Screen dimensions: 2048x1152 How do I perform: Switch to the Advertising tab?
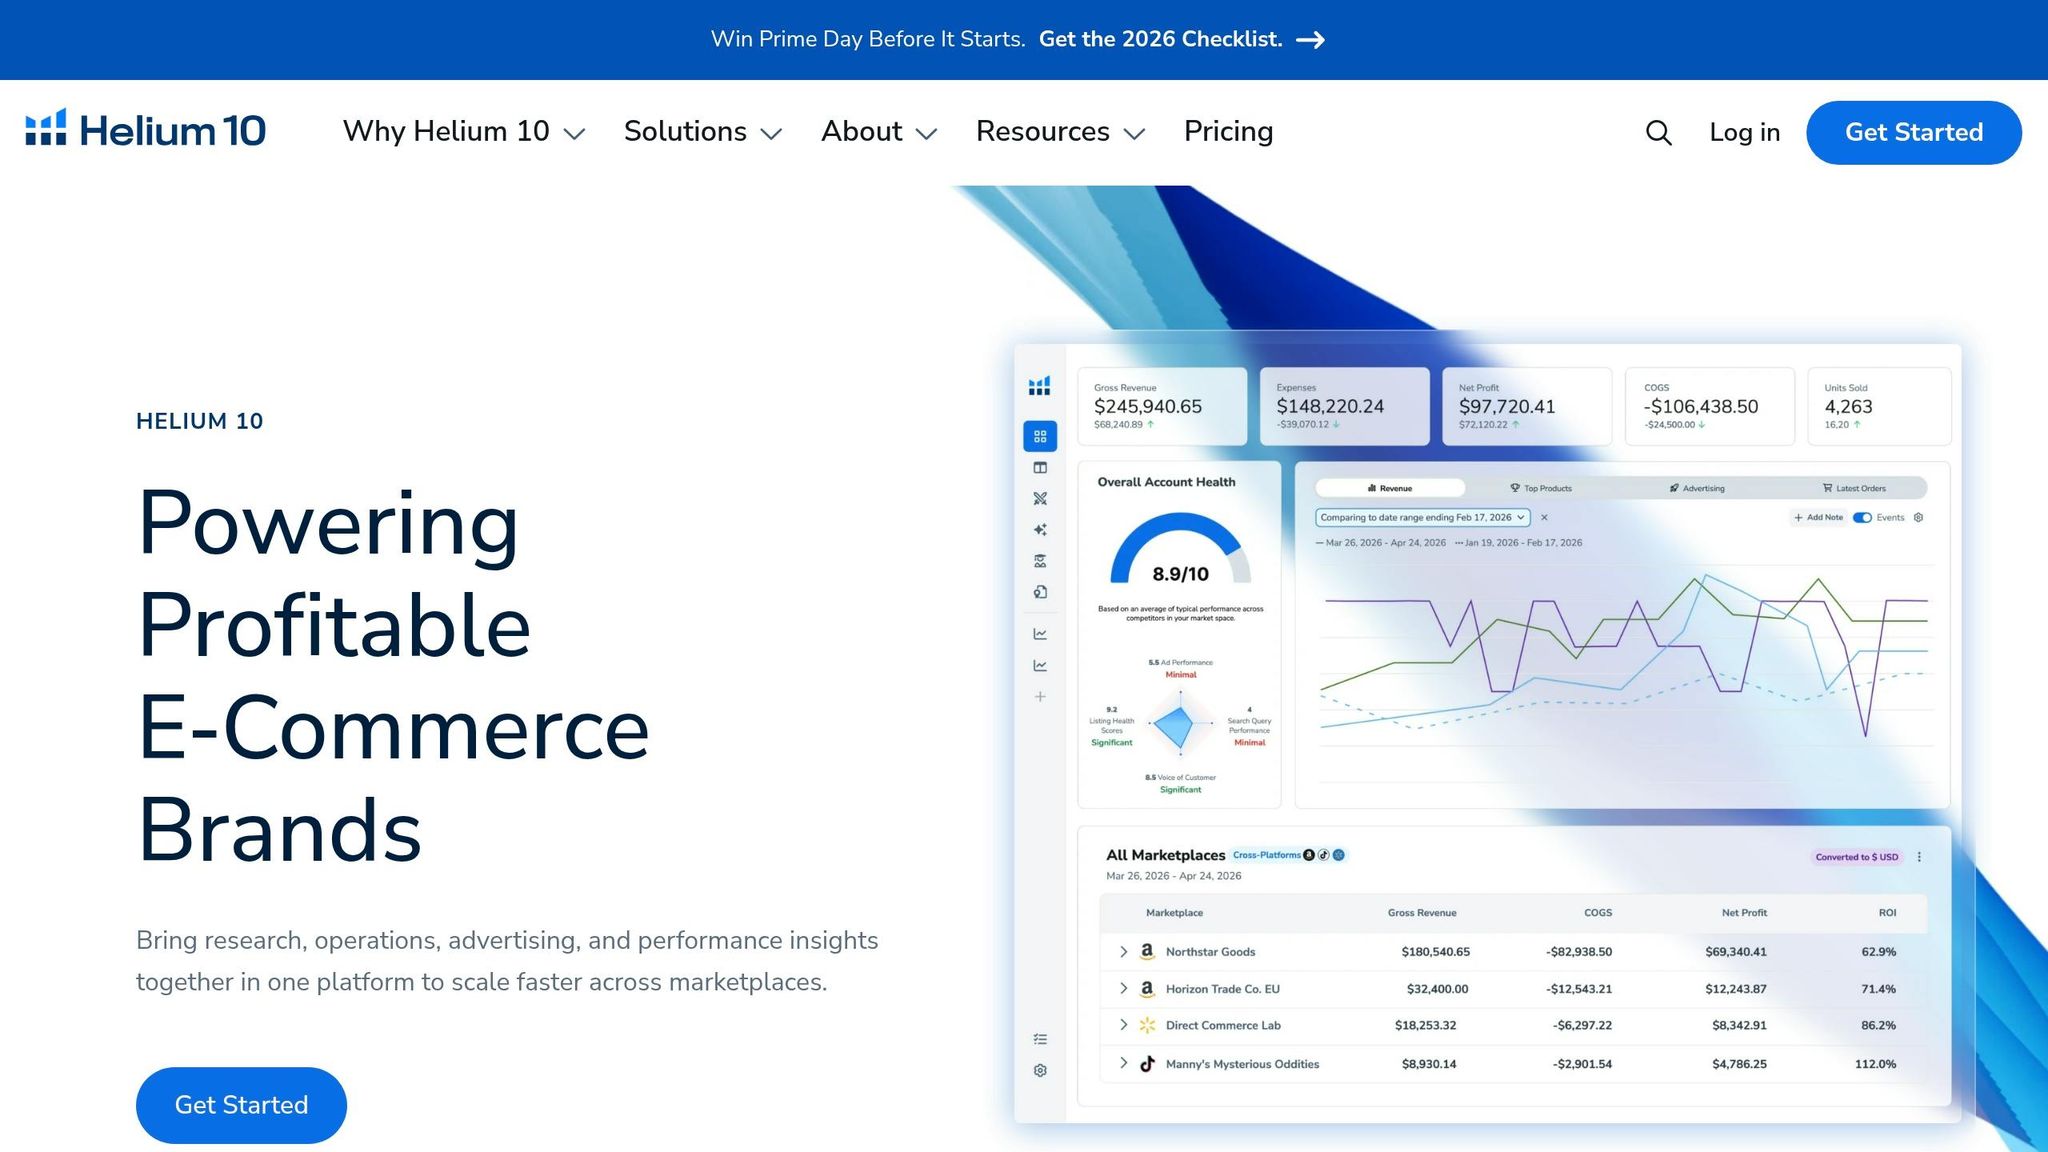(x=1697, y=488)
